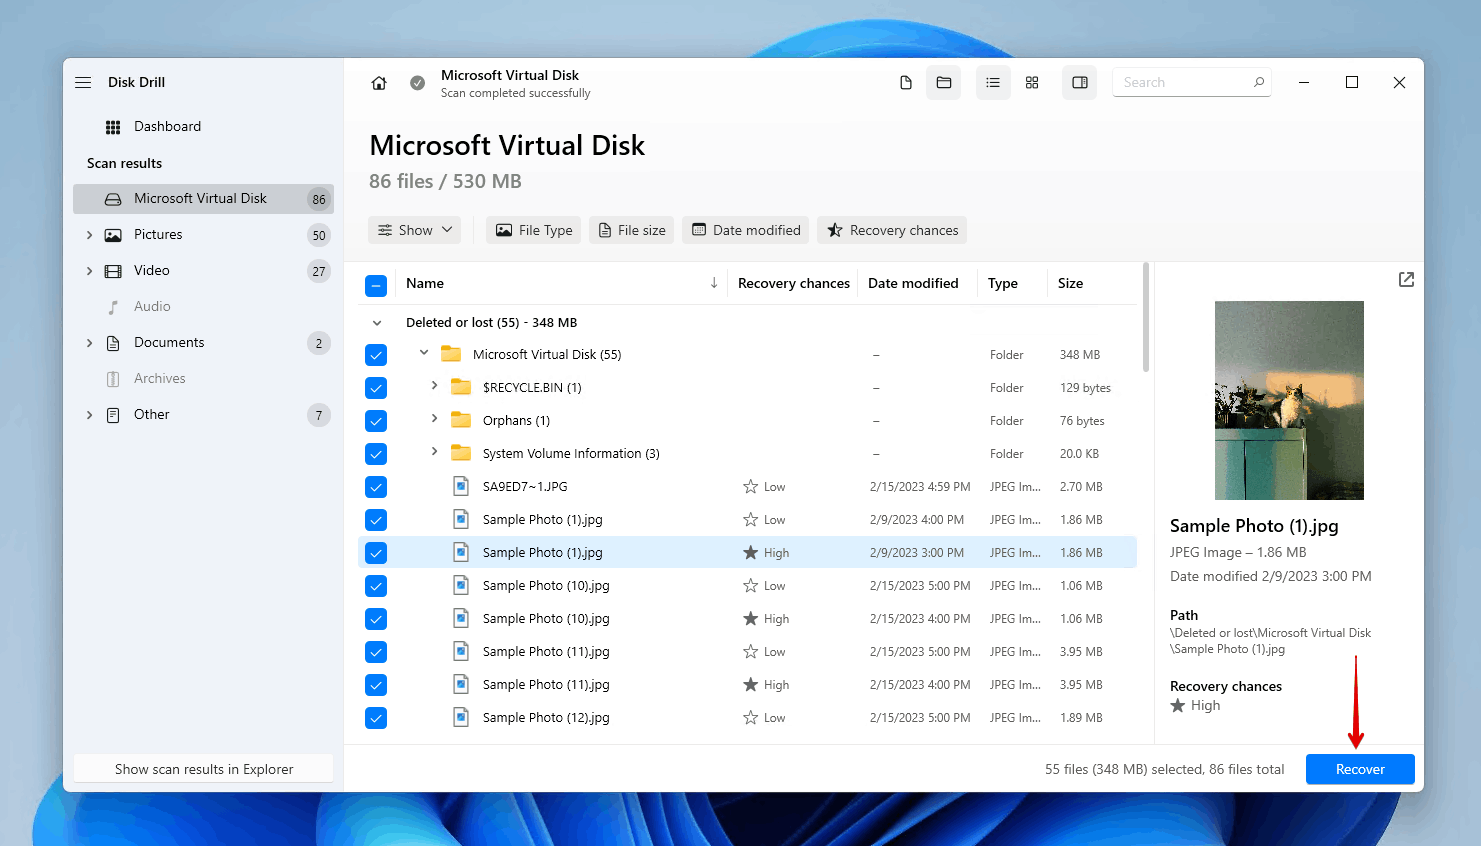Viewport: 1481px width, 846px height.
Task: Open the hamburger menu next to Disk Drill
Action: coord(83,82)
